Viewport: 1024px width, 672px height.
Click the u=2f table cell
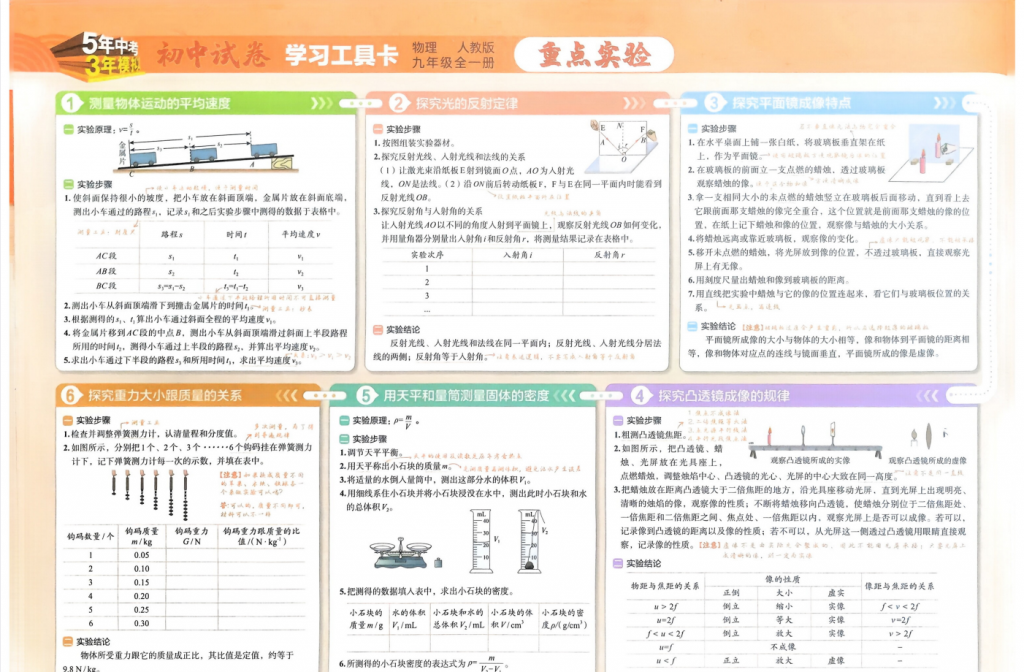665,620
